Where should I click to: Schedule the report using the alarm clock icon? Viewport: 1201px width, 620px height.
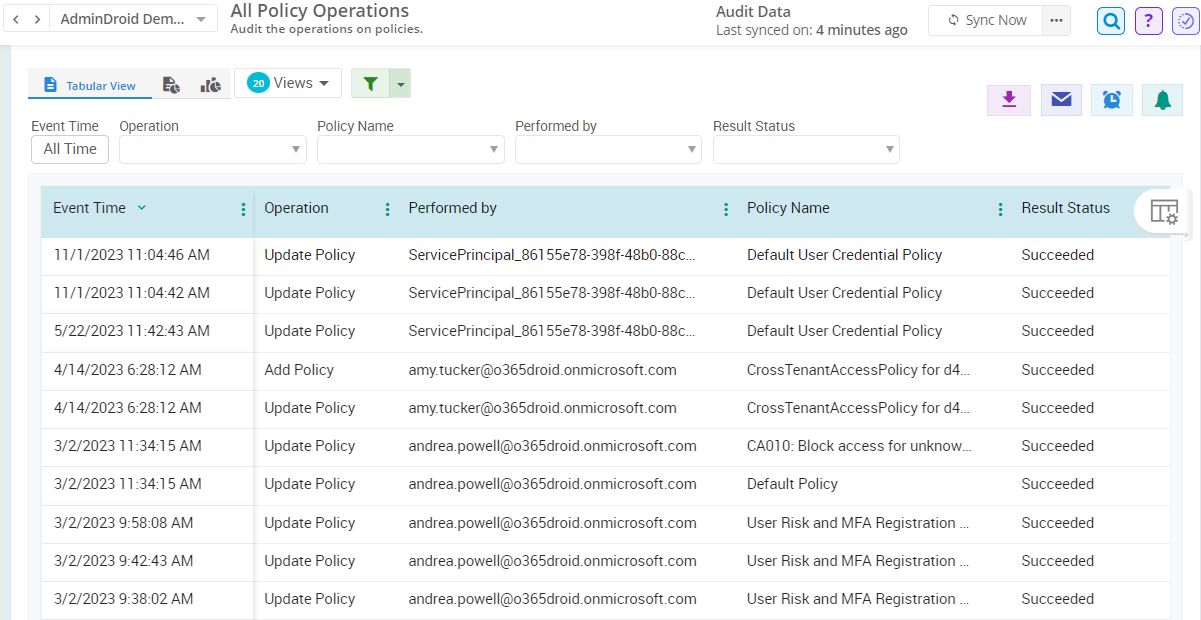[x=1111, y=100]
